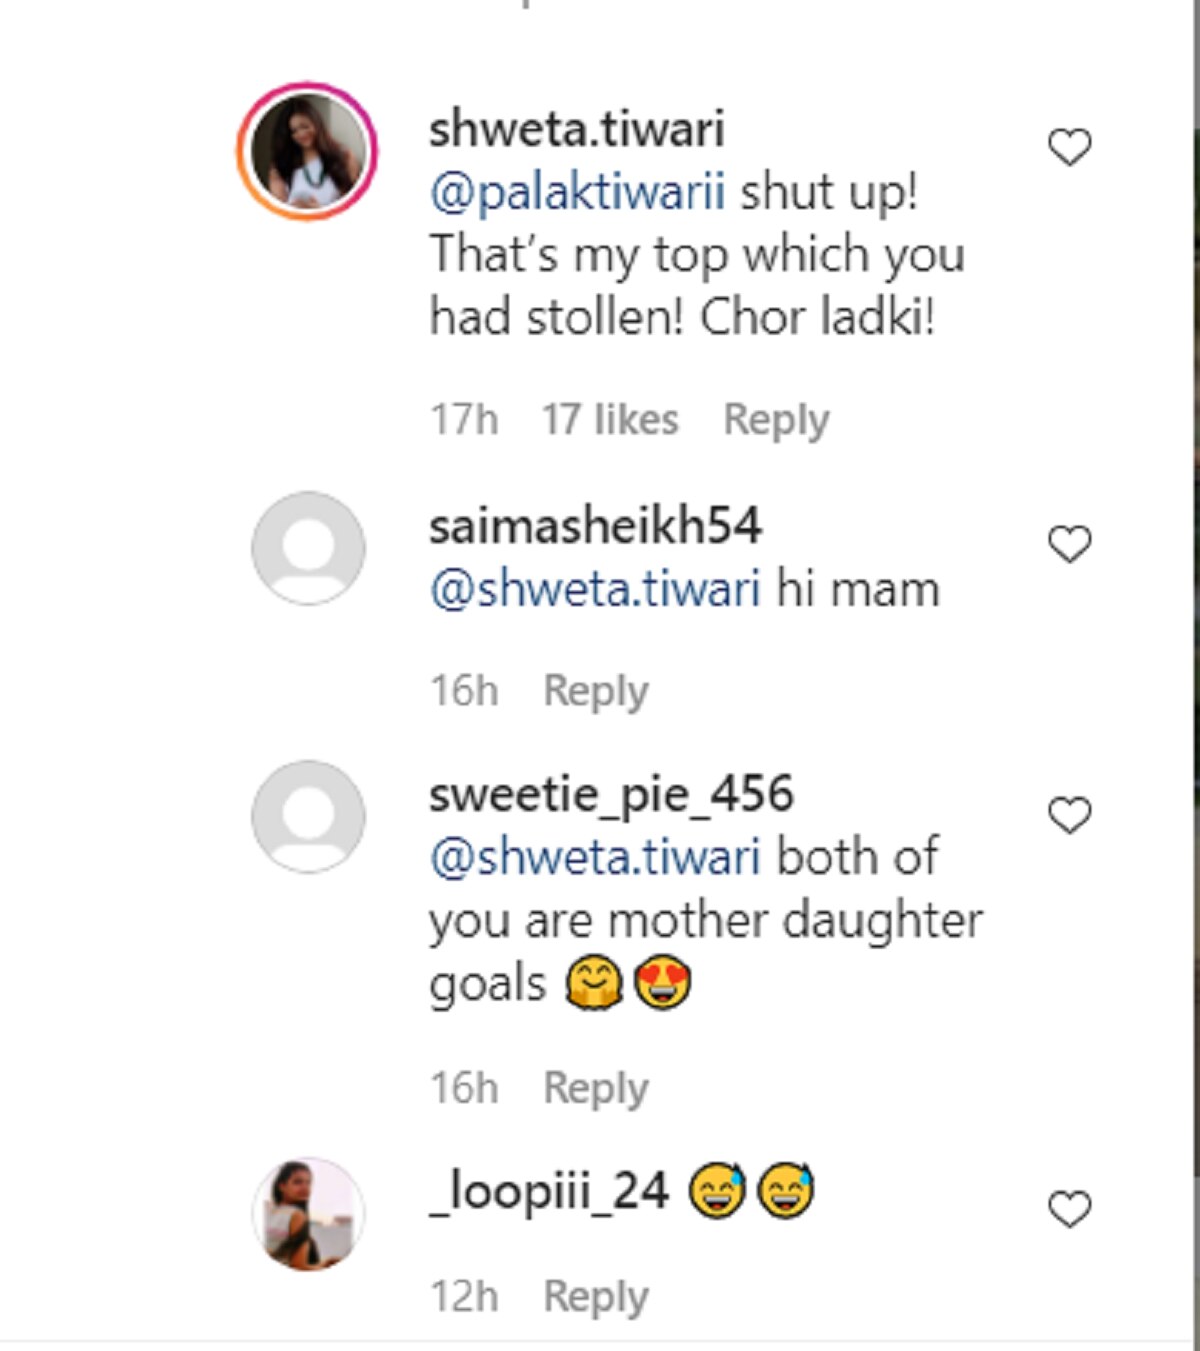
Task: Open saimasheikh54's default avatar
Action: 308,547
